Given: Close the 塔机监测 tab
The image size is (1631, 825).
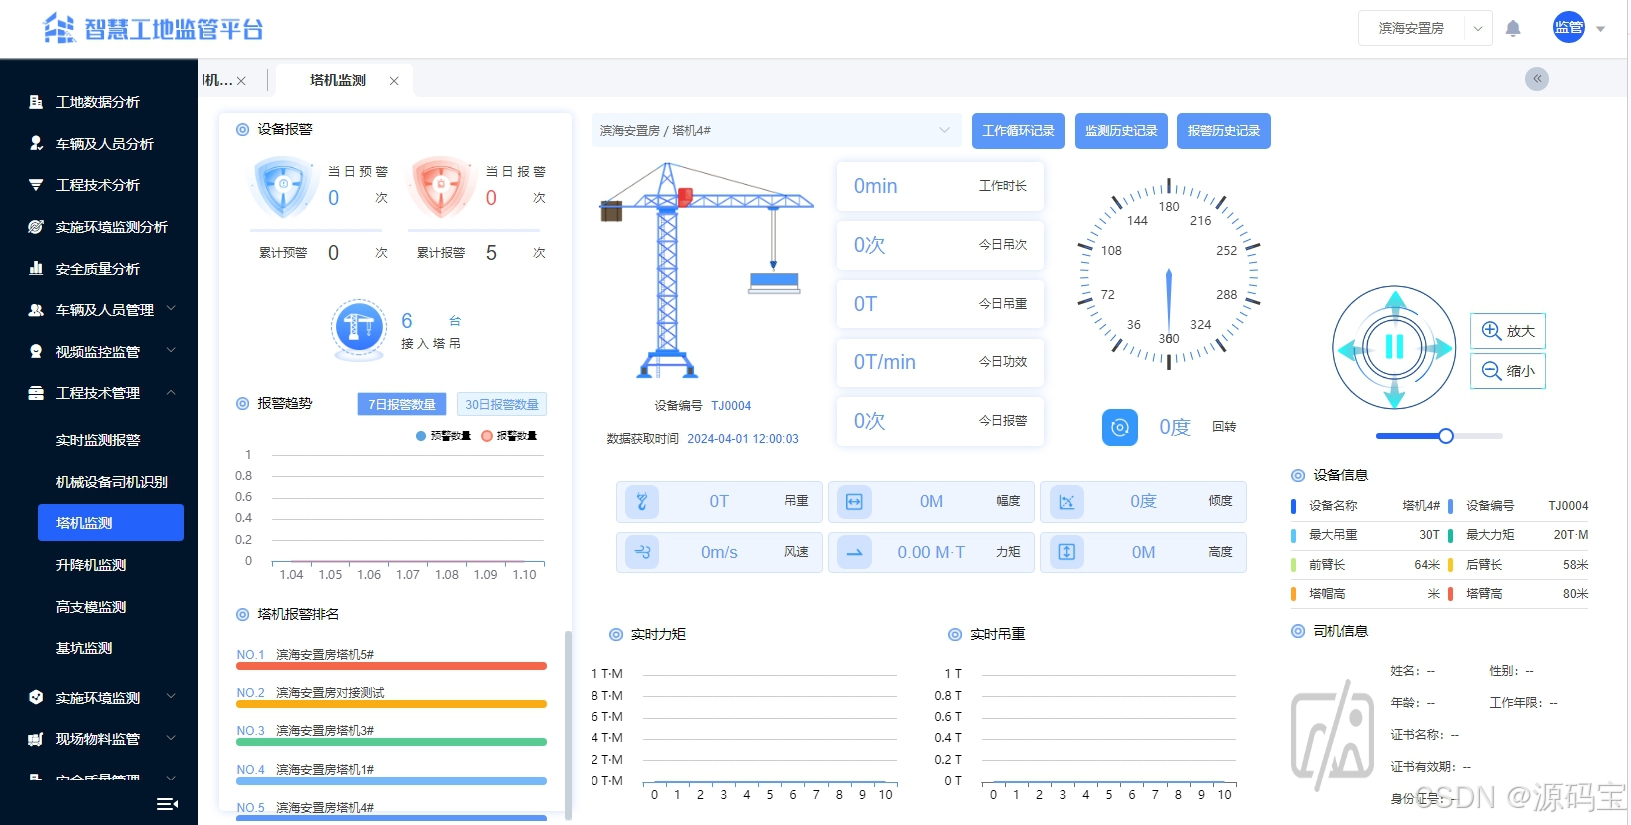Looking at the screenshot, I should (x=394, y=81).
